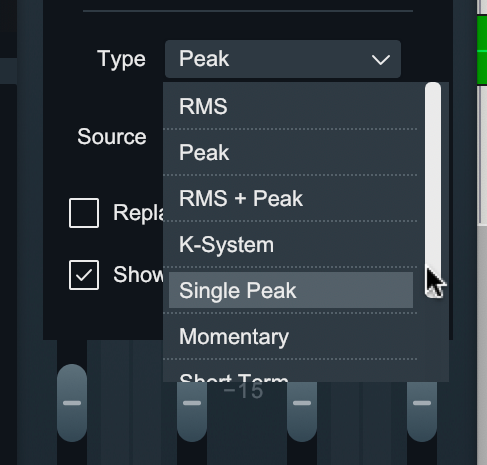This screenshot has width=487, height=465.
Task: Grab the leftmost fader handle
Action: [x=72, y=403]
